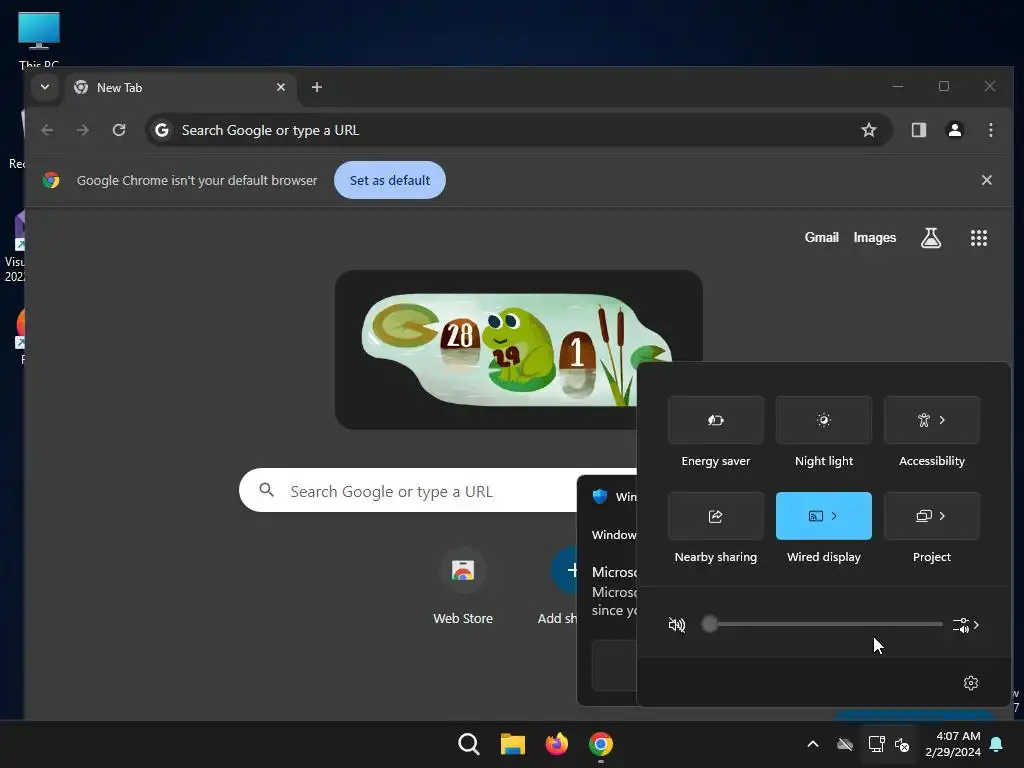Open Chrome profile avatar icon
1024x768 pixels.
point(955,130)
